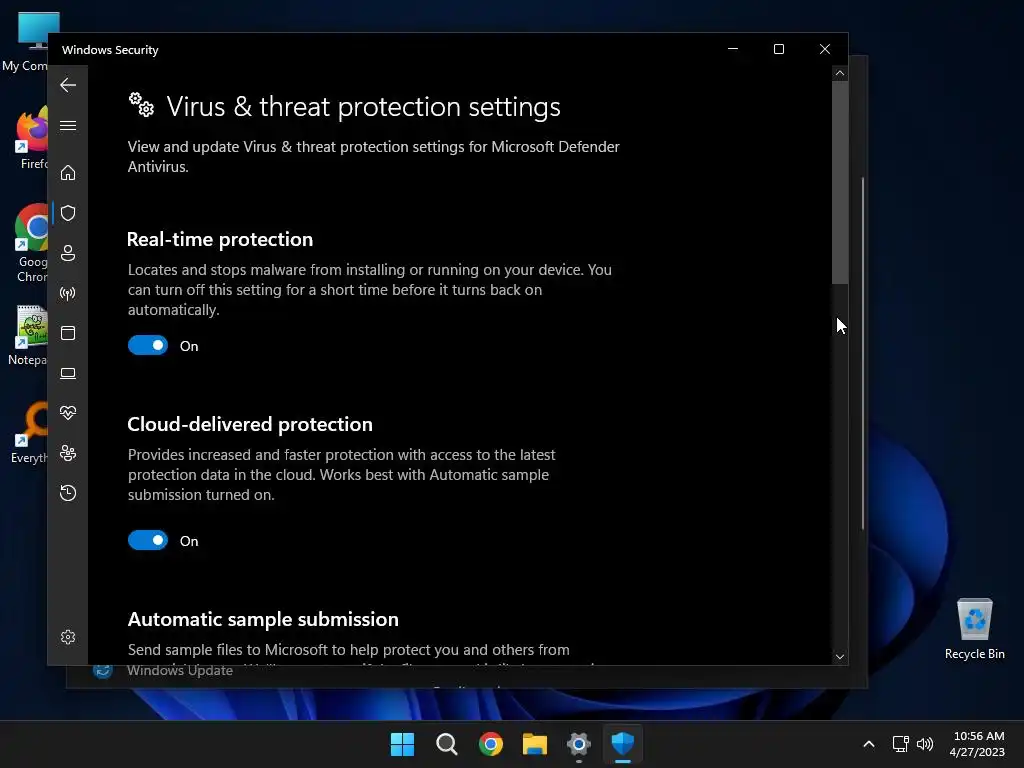Click scrollbar down arrow in Windows Security
Screen dimensions: 1024x768
click(840, 657)
